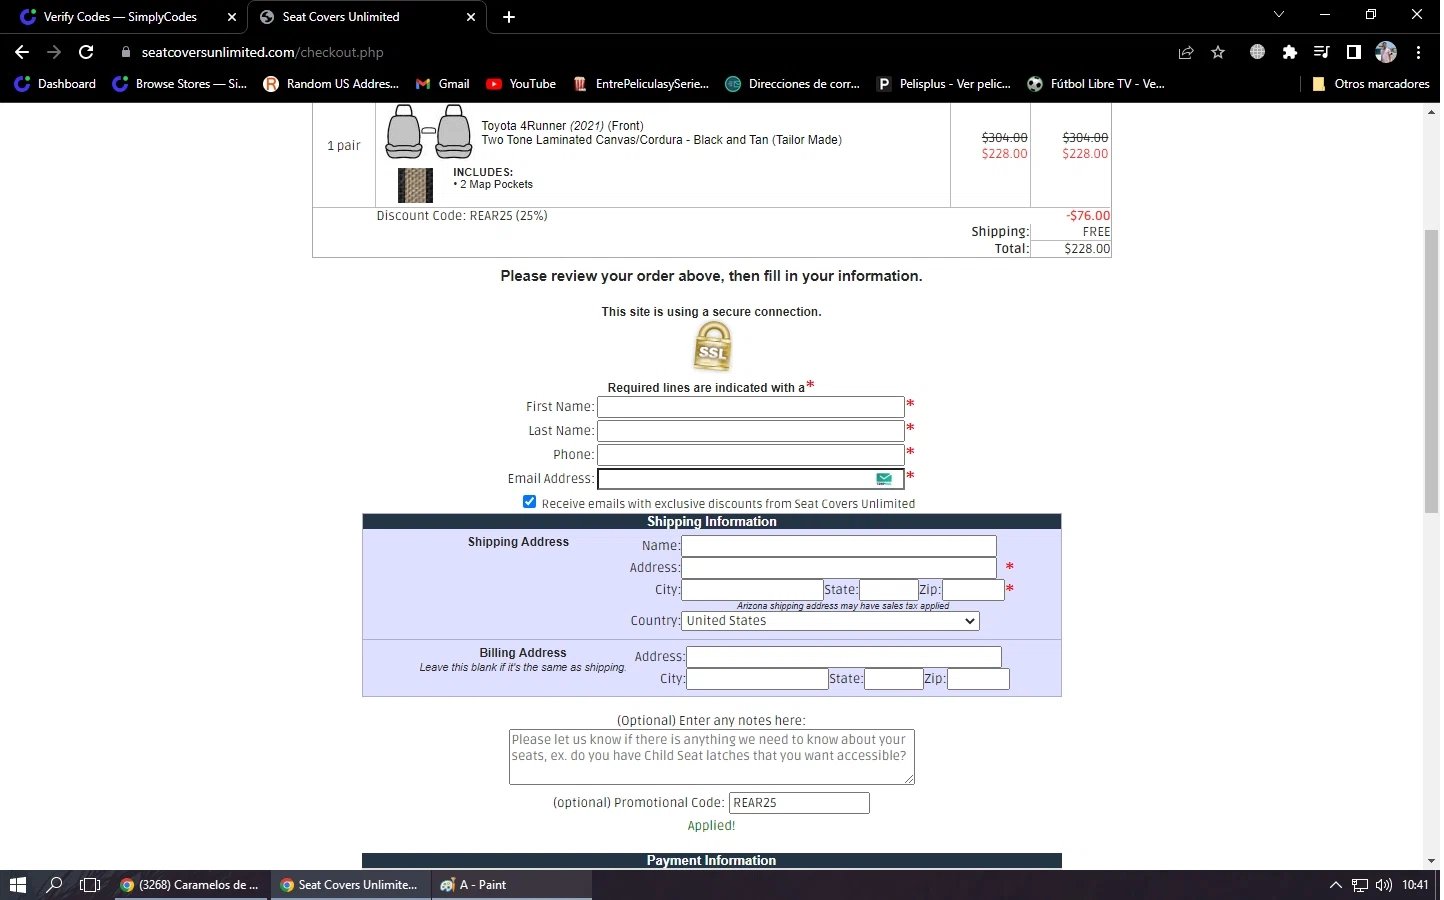Open the media control toolbar icon

coord(1322,52)
